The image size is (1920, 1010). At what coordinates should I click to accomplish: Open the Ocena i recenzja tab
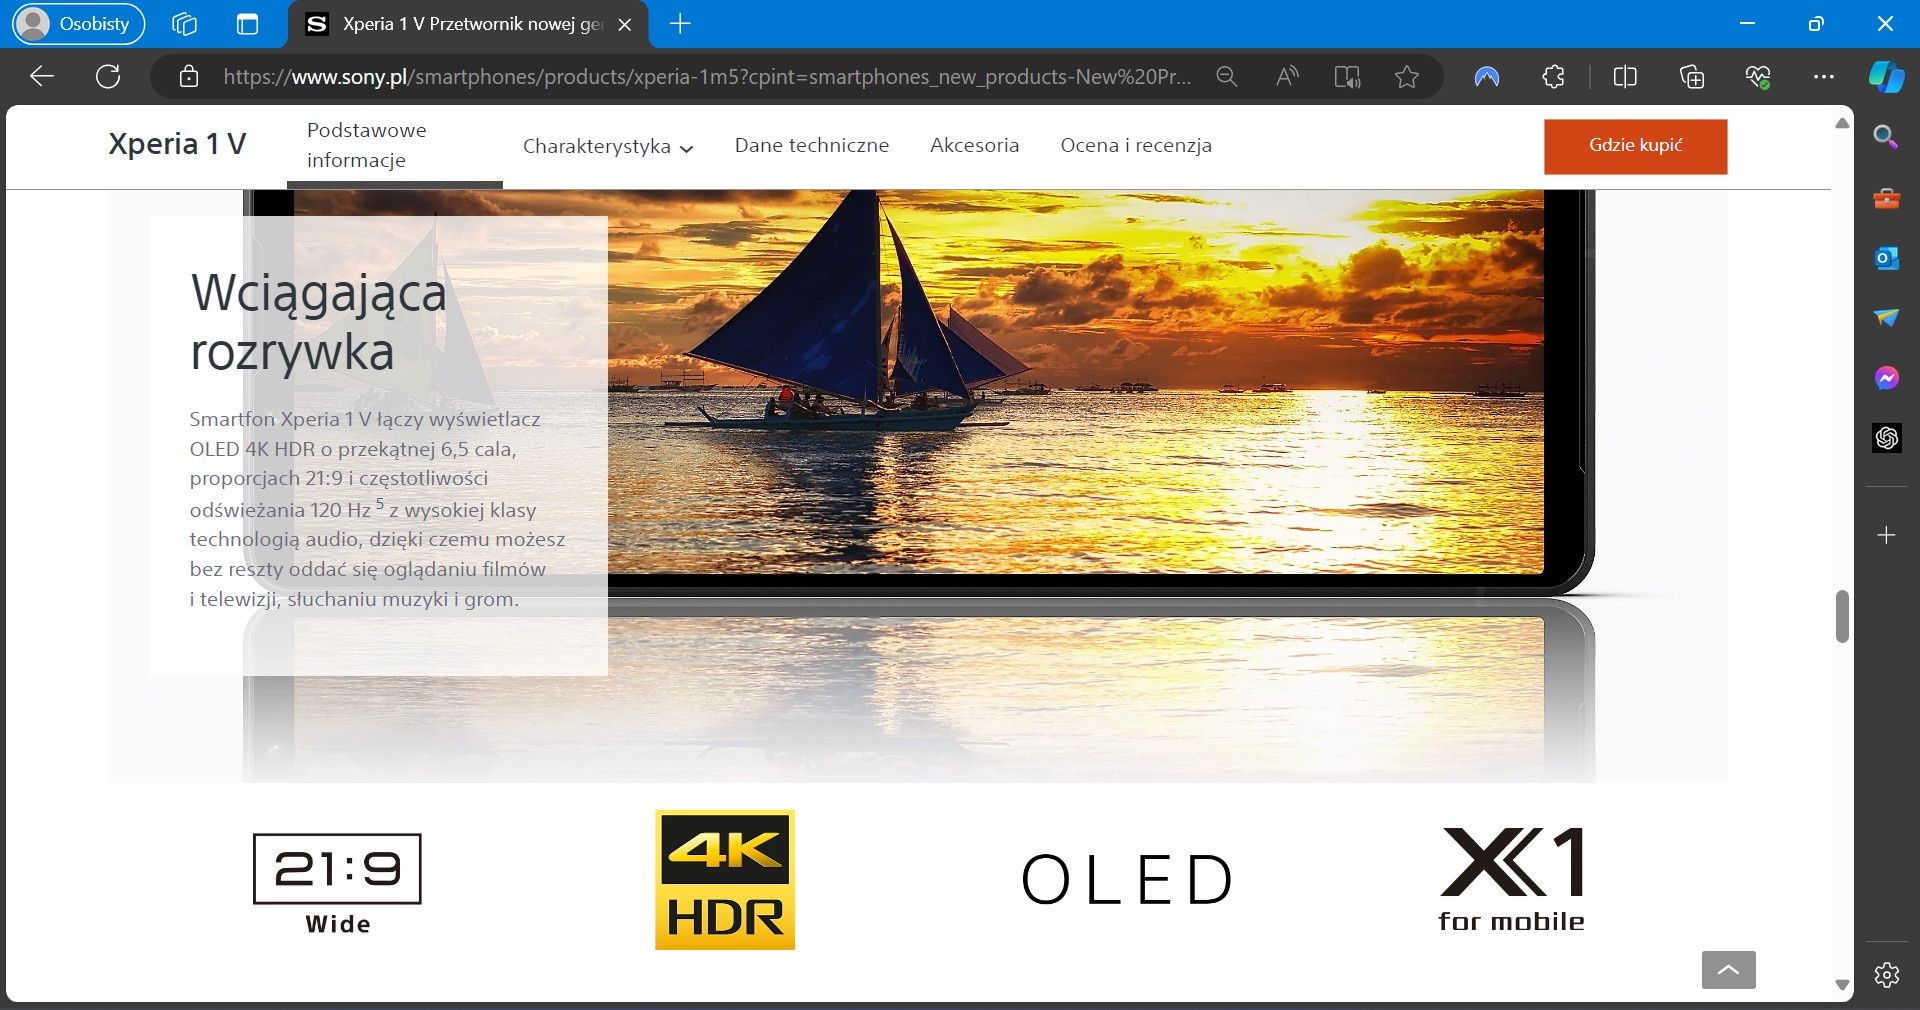(1136, 145)
